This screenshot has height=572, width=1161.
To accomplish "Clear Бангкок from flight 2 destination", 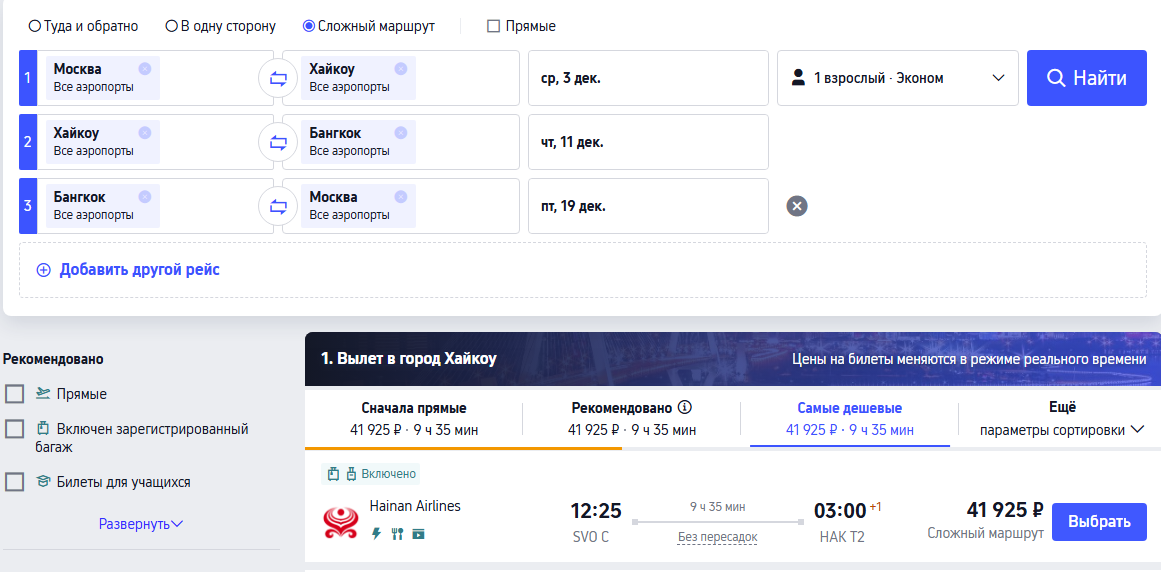I will [401, 133].
